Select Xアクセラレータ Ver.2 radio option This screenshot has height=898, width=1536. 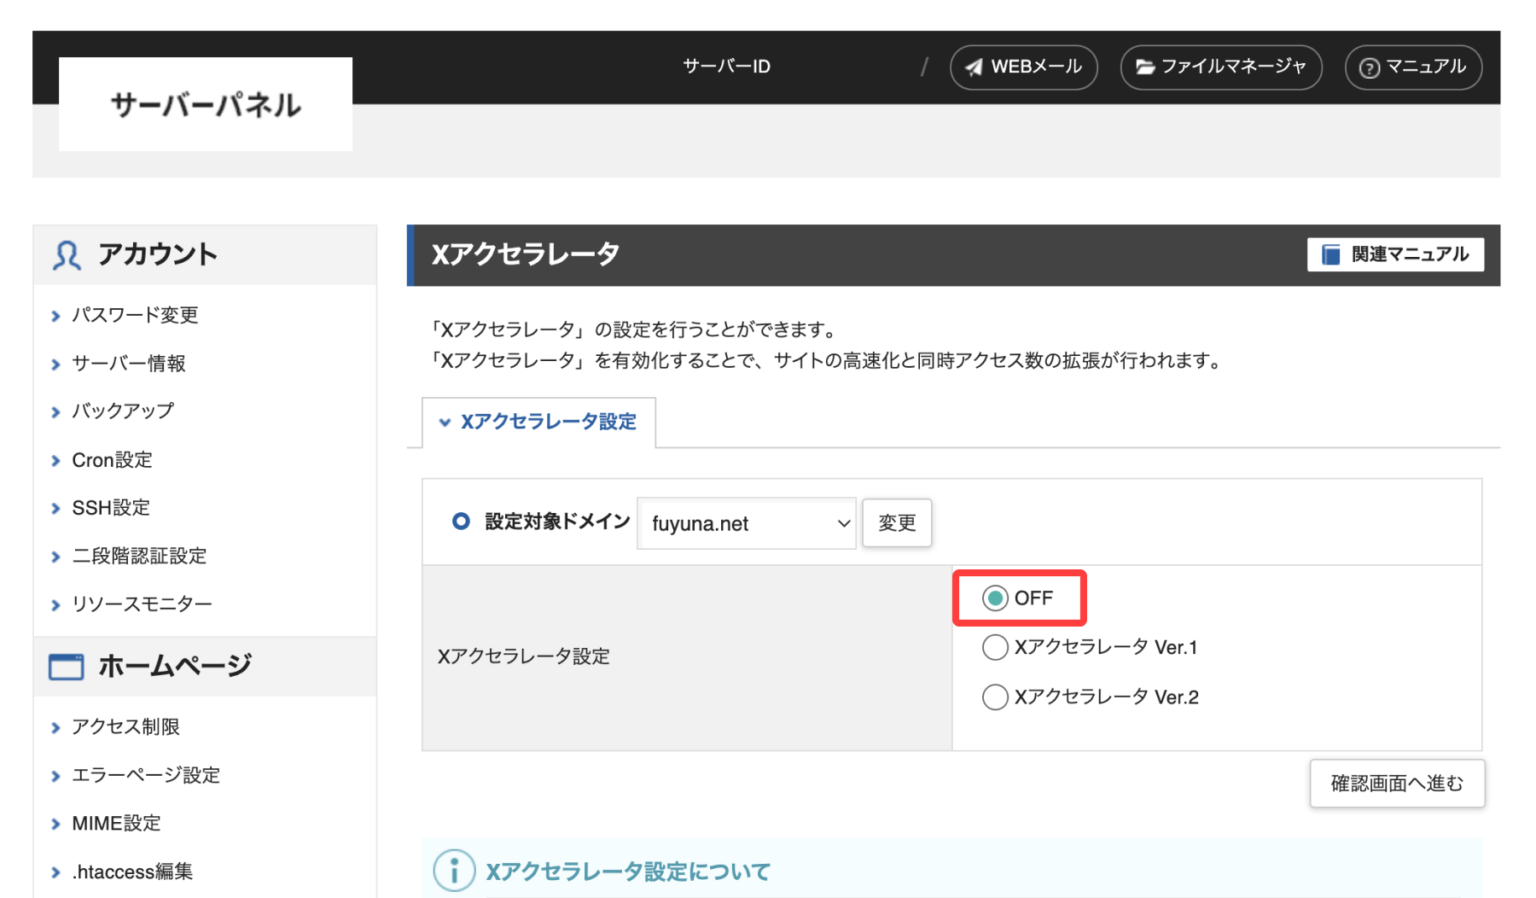(x=995, y=697)
